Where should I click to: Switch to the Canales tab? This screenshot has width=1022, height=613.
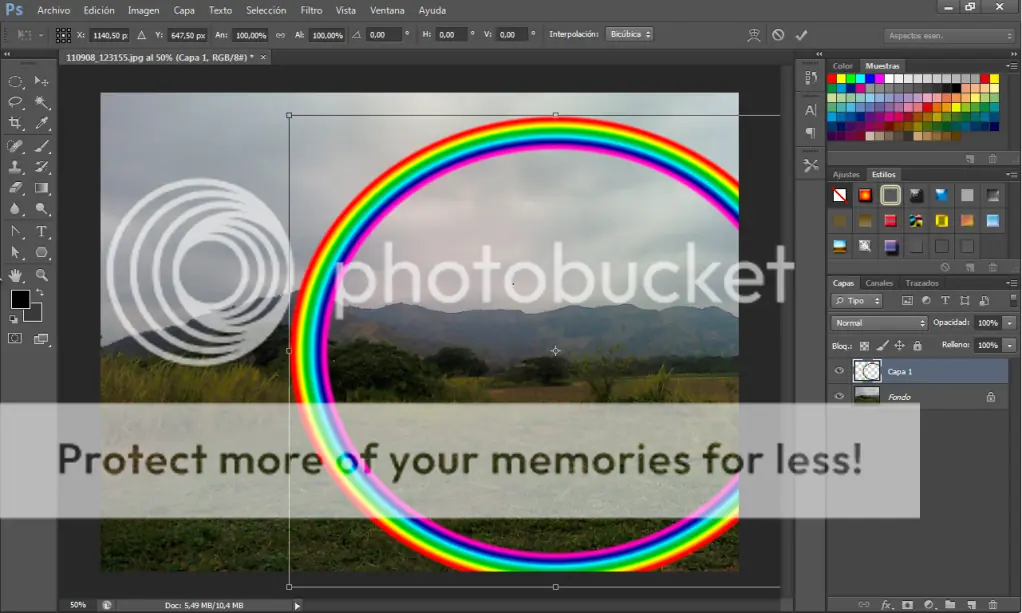(x=879, y=283)
